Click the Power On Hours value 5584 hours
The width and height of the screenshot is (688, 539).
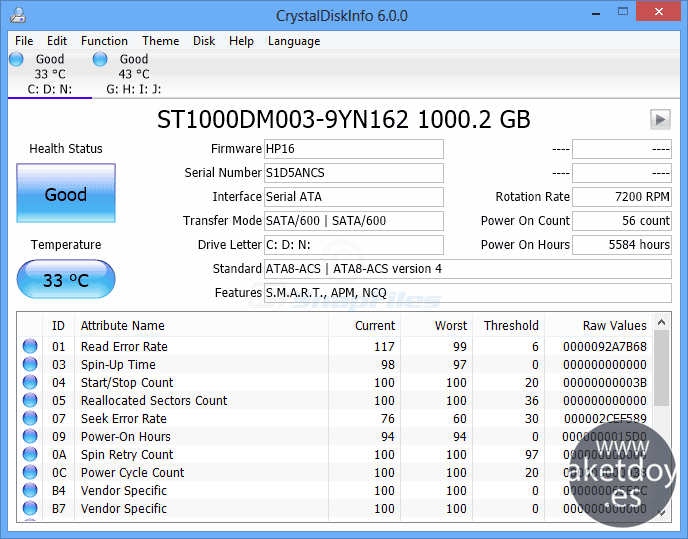(622, 244)
